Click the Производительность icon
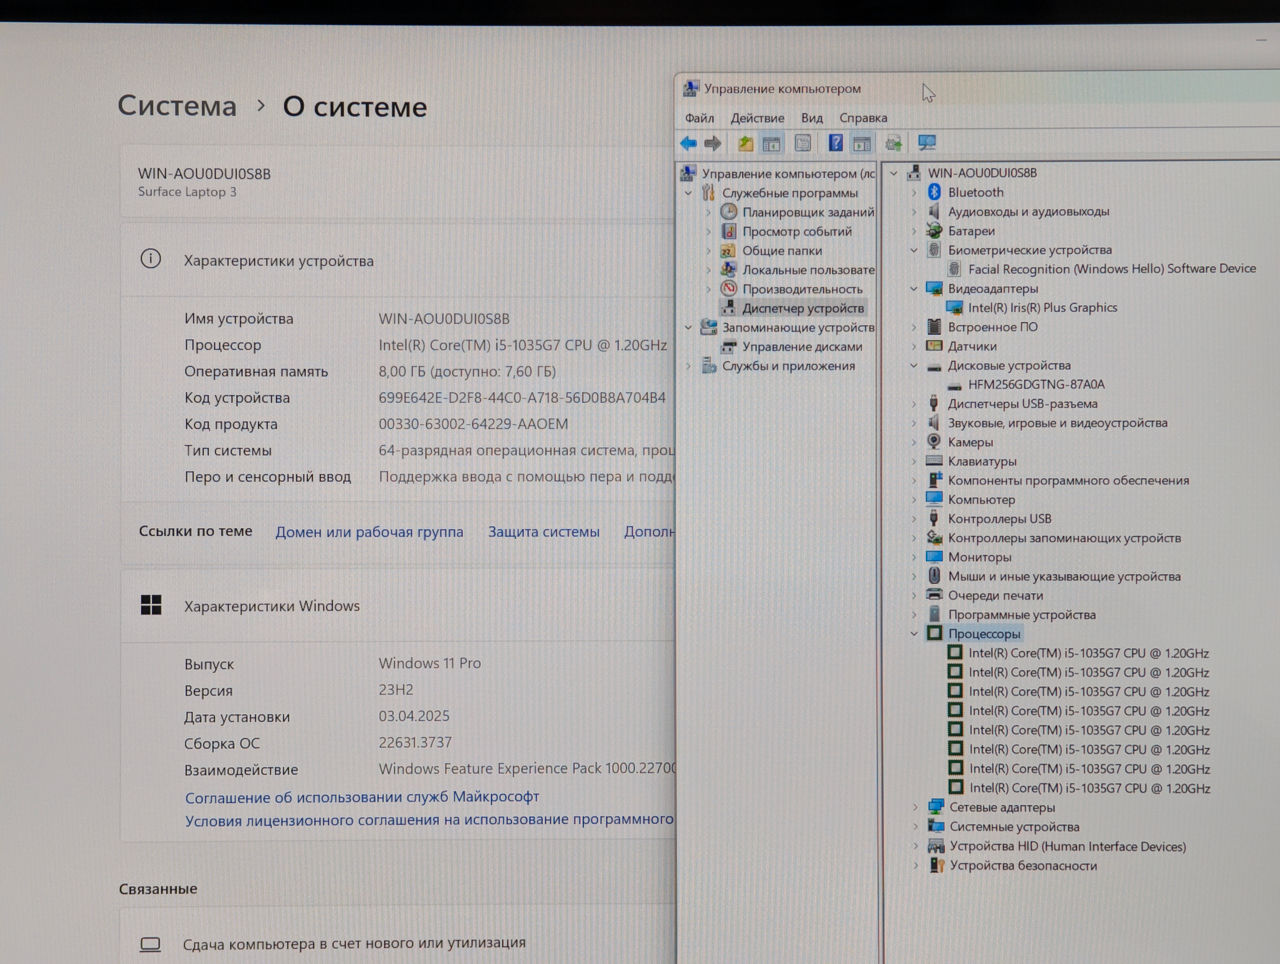1280x964 pixels. coord(729,288)
